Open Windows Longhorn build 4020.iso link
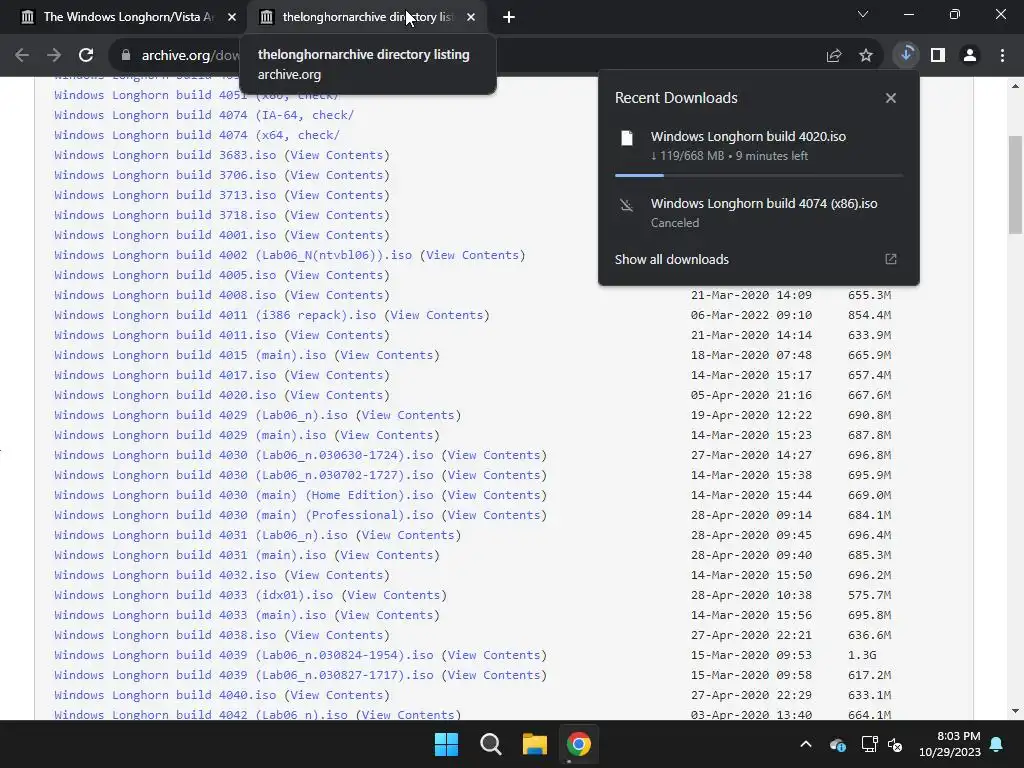1024x768 pixels. coord(165,395)
